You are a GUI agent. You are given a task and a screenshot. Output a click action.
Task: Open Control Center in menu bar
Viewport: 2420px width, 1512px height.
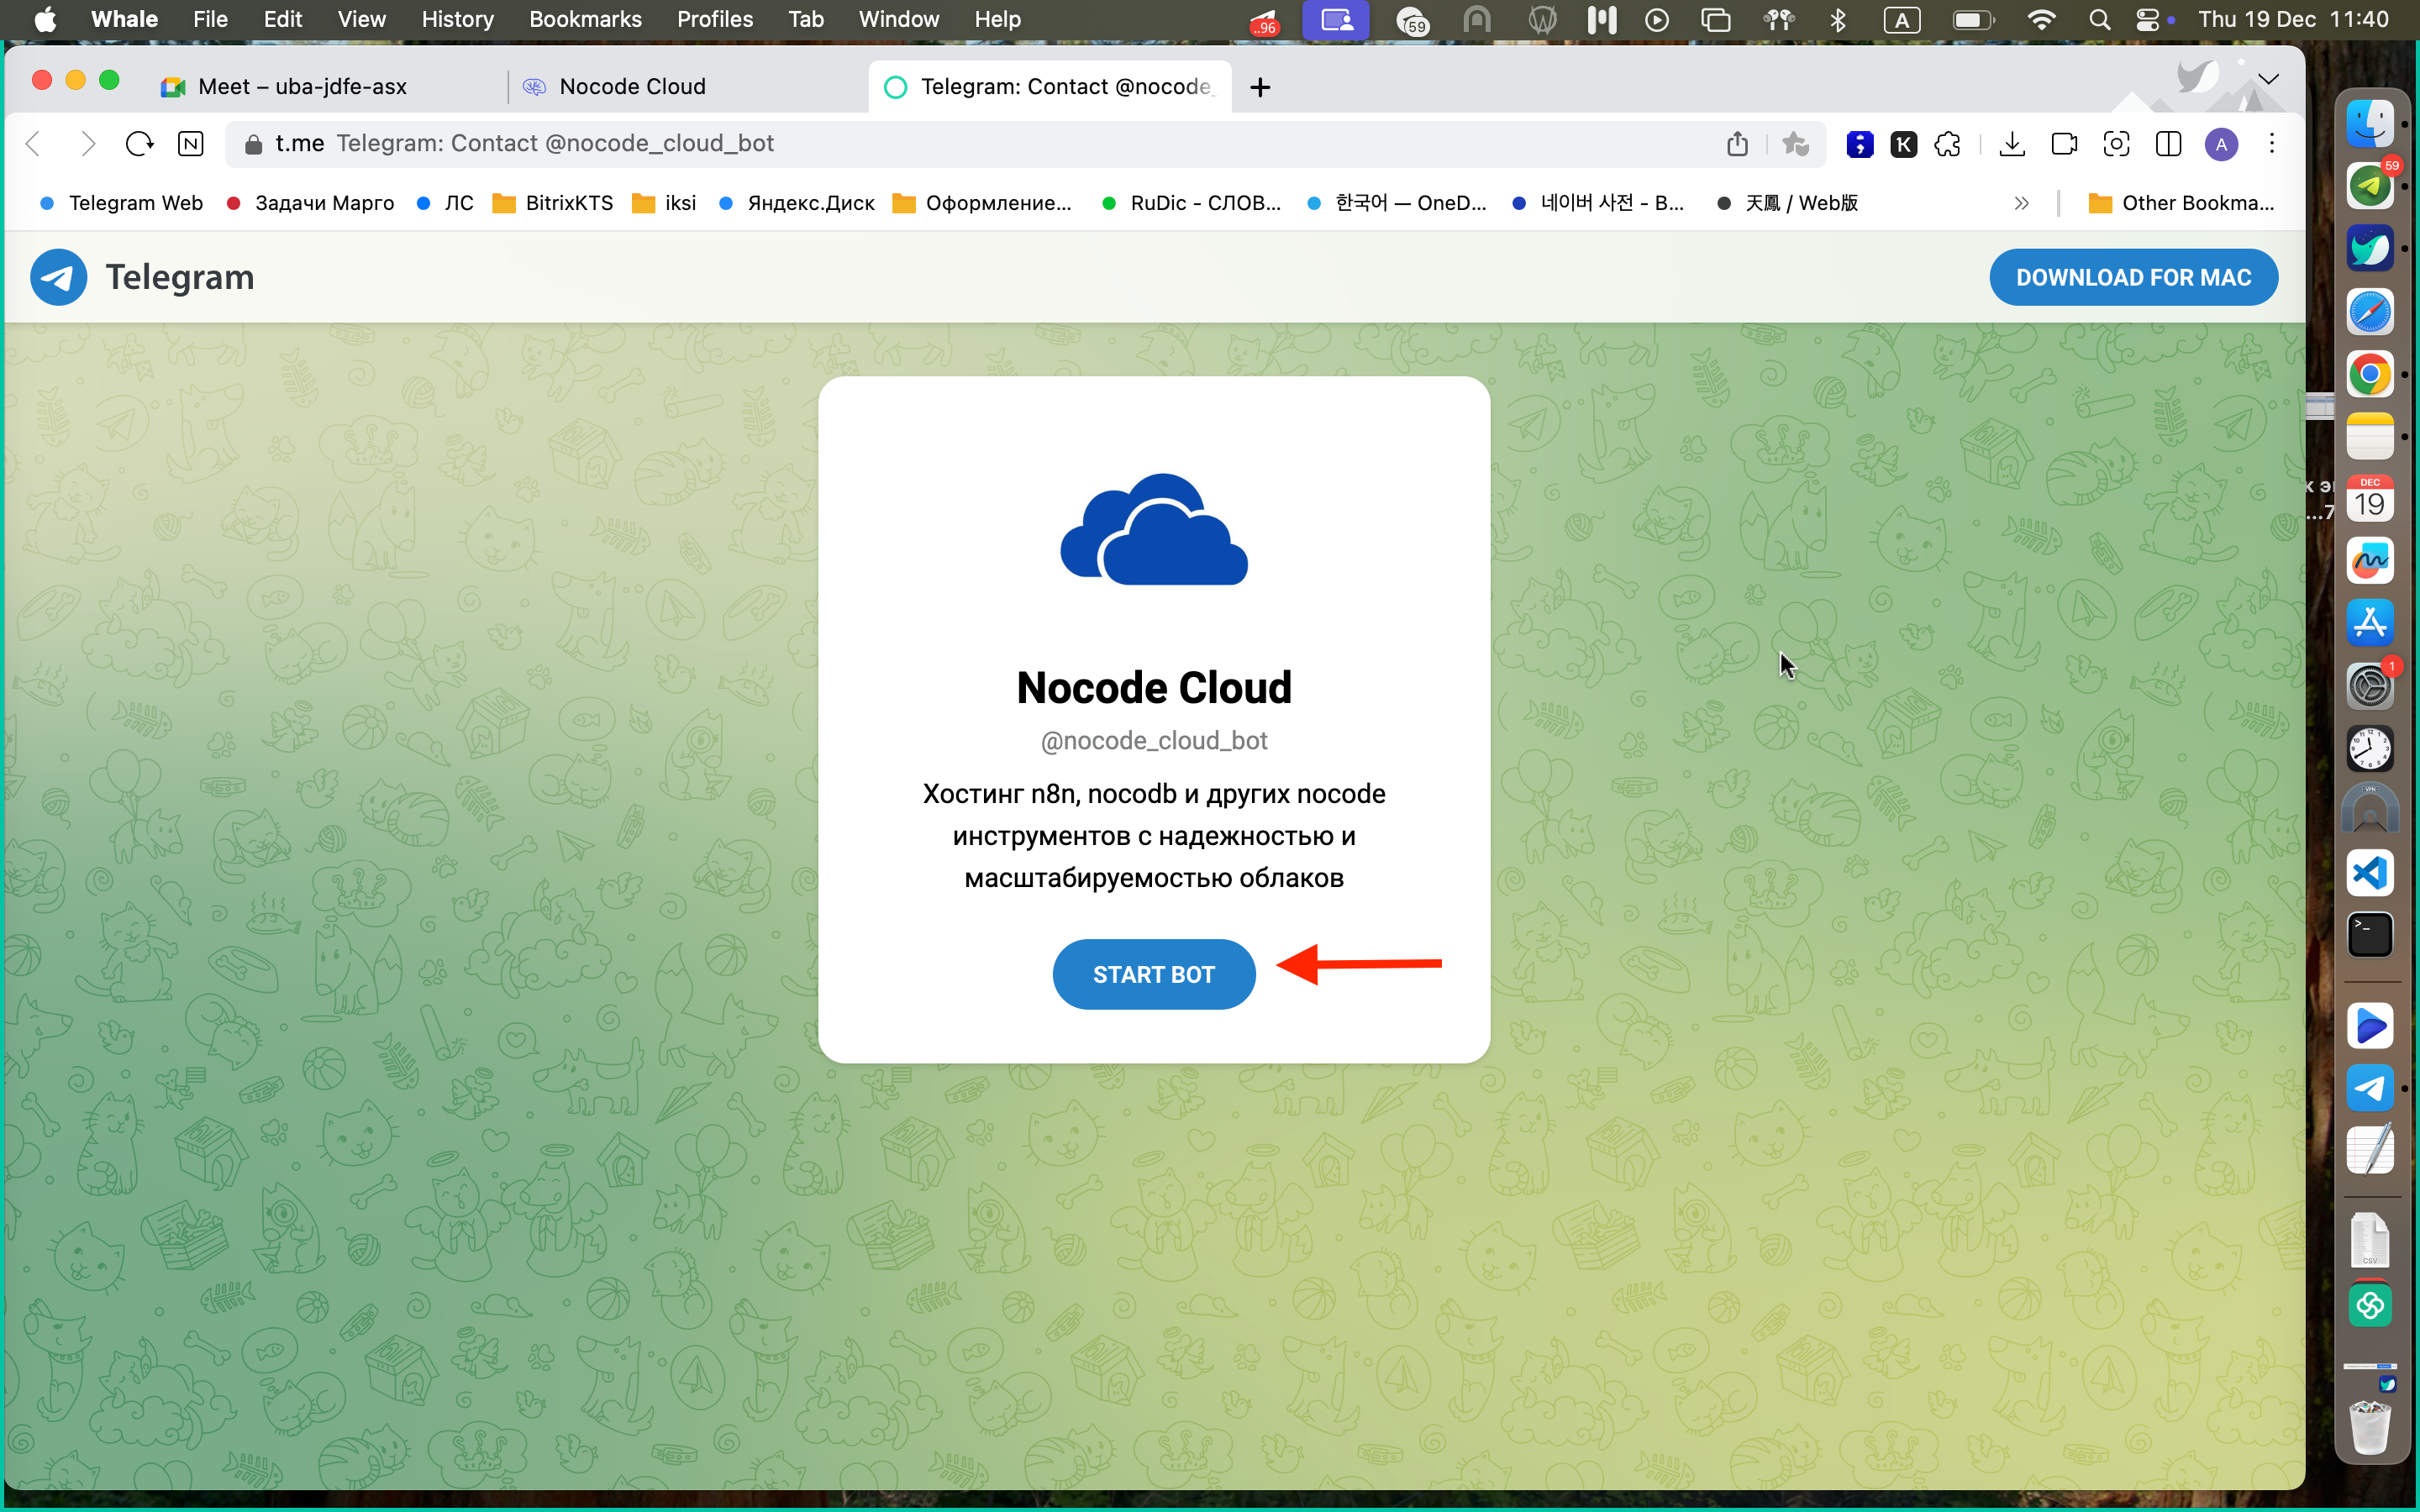2146,19
